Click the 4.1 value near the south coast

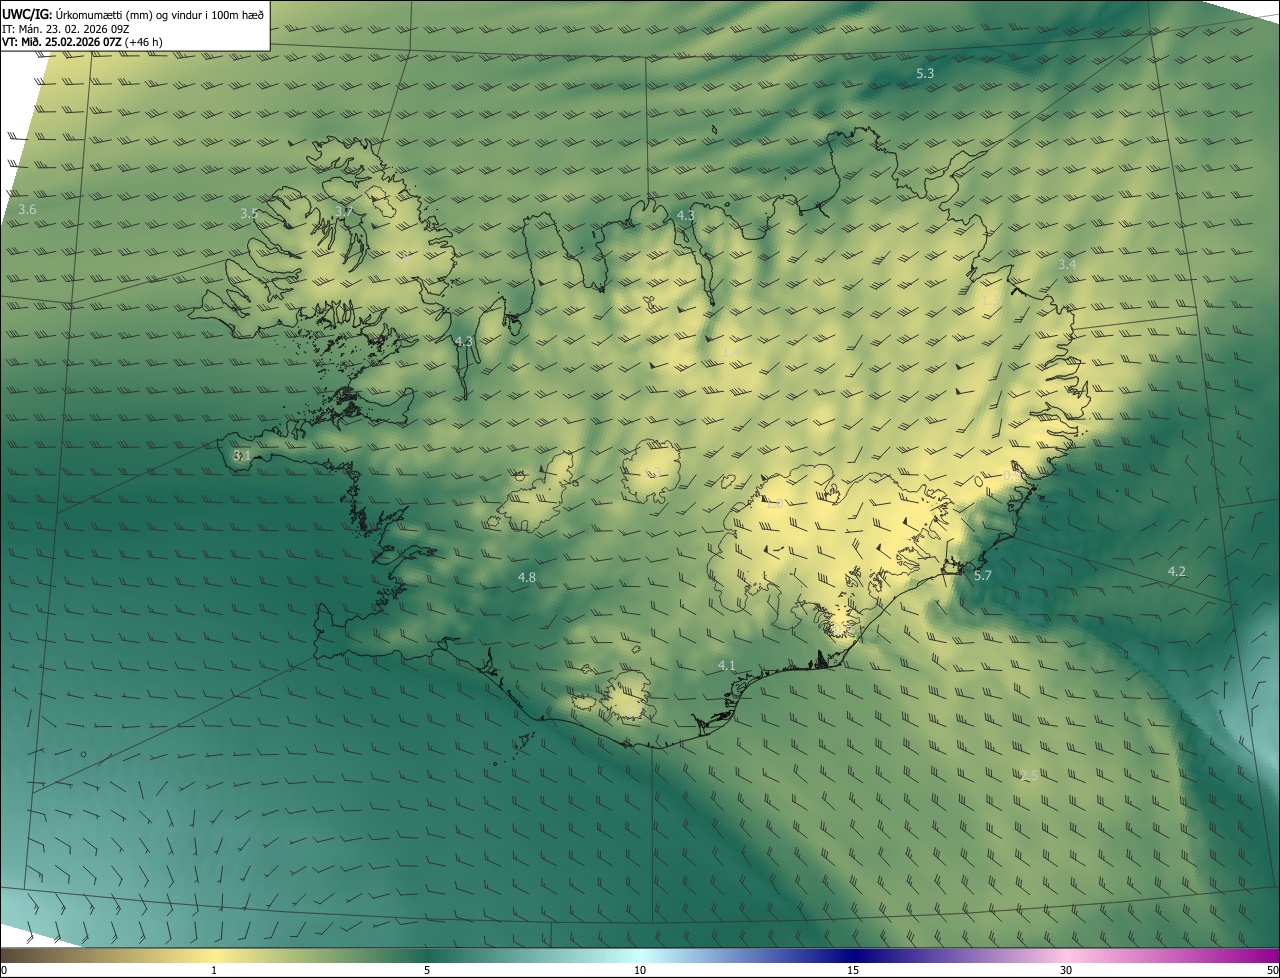coord(727,665)
